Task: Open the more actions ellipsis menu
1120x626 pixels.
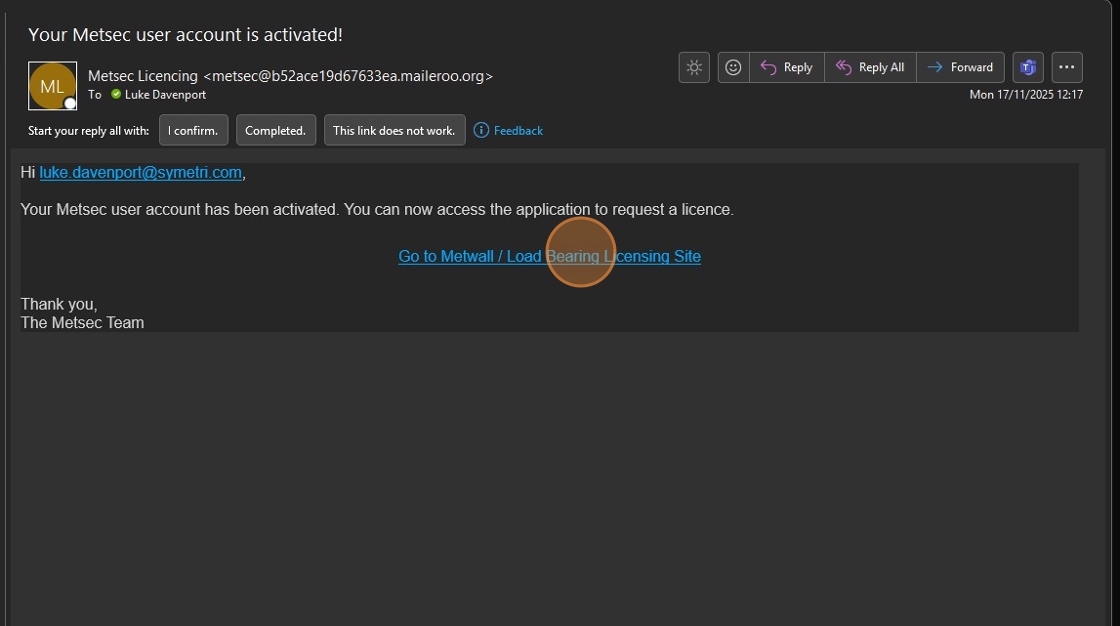Action: pos(1067,67)
